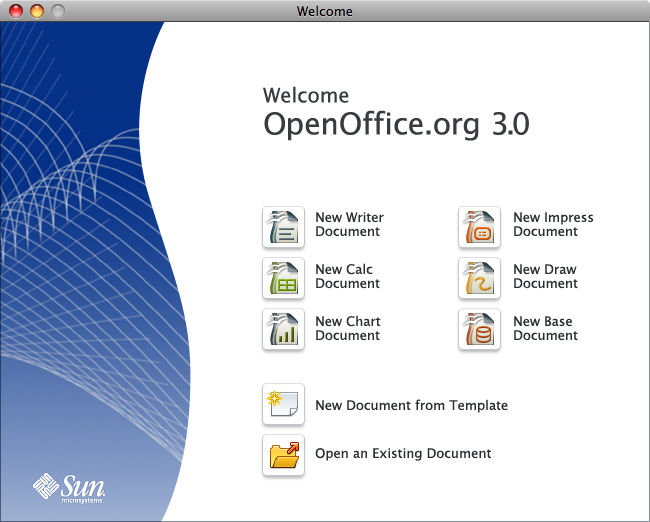Minimize the Welcome window with the yellow button
Image resolution: width=650 pixels, height=522 pixels.
click(37, 11)
